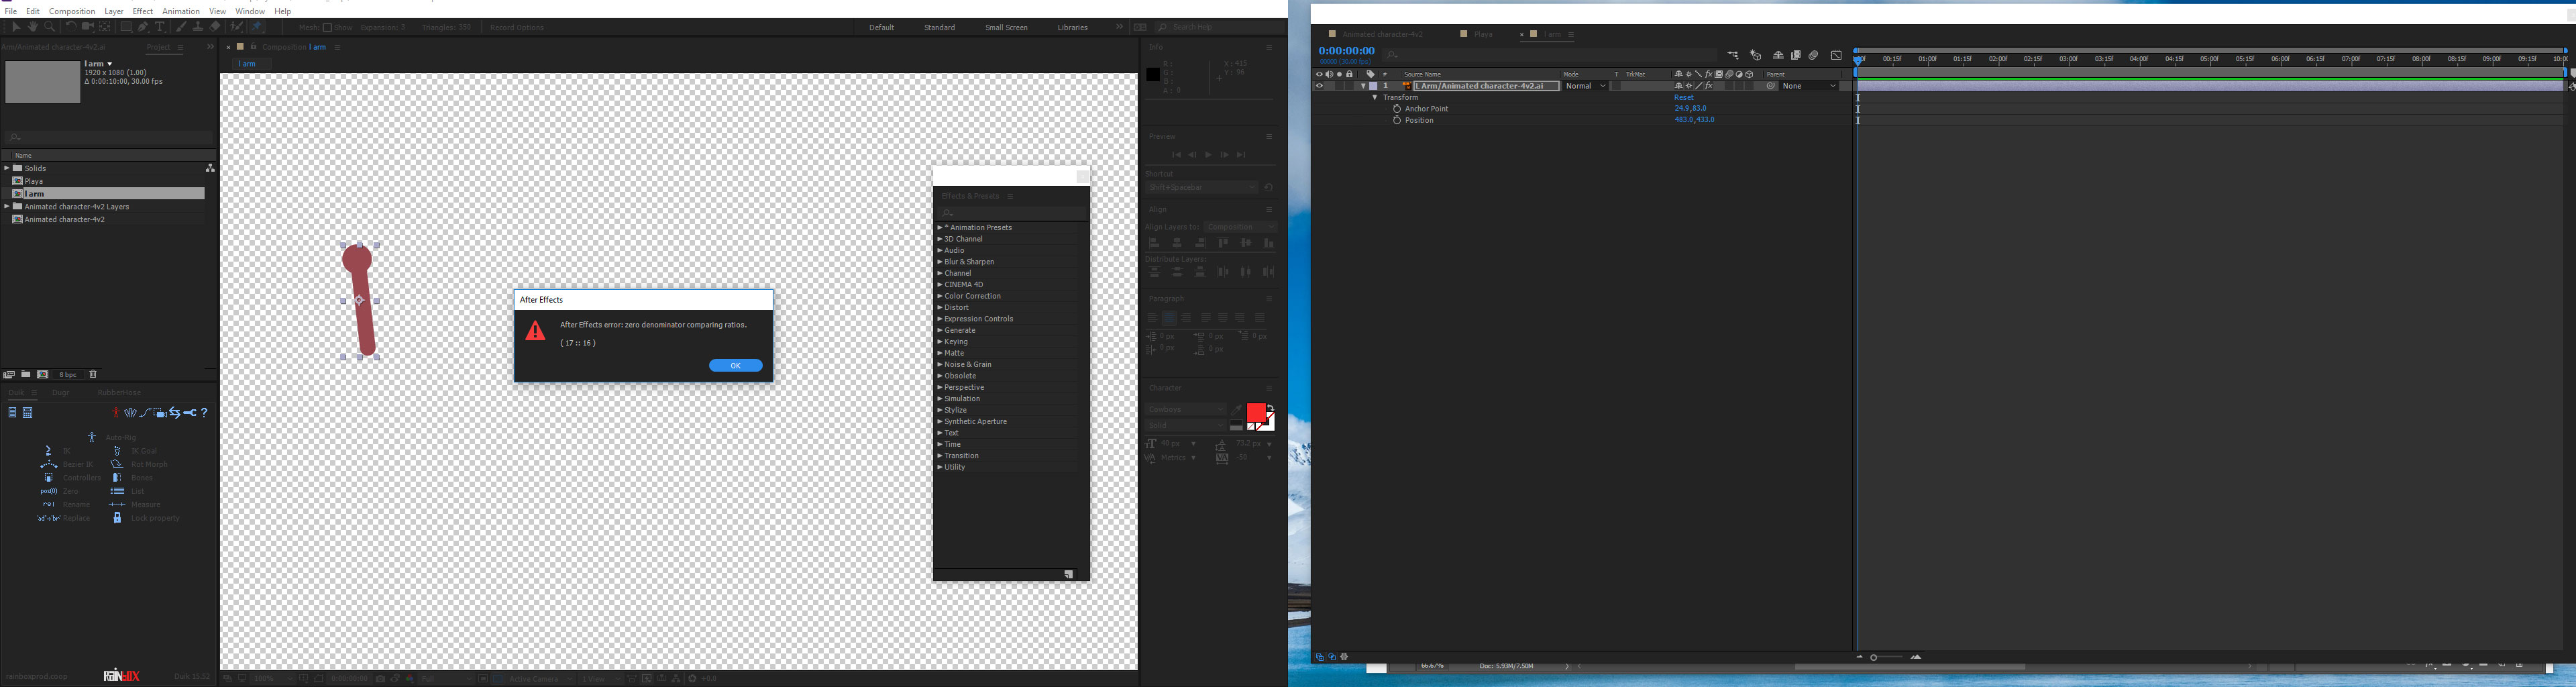Open Duik calculator icon
Screen dimensions: 2576x687
[x=28, y=413]
